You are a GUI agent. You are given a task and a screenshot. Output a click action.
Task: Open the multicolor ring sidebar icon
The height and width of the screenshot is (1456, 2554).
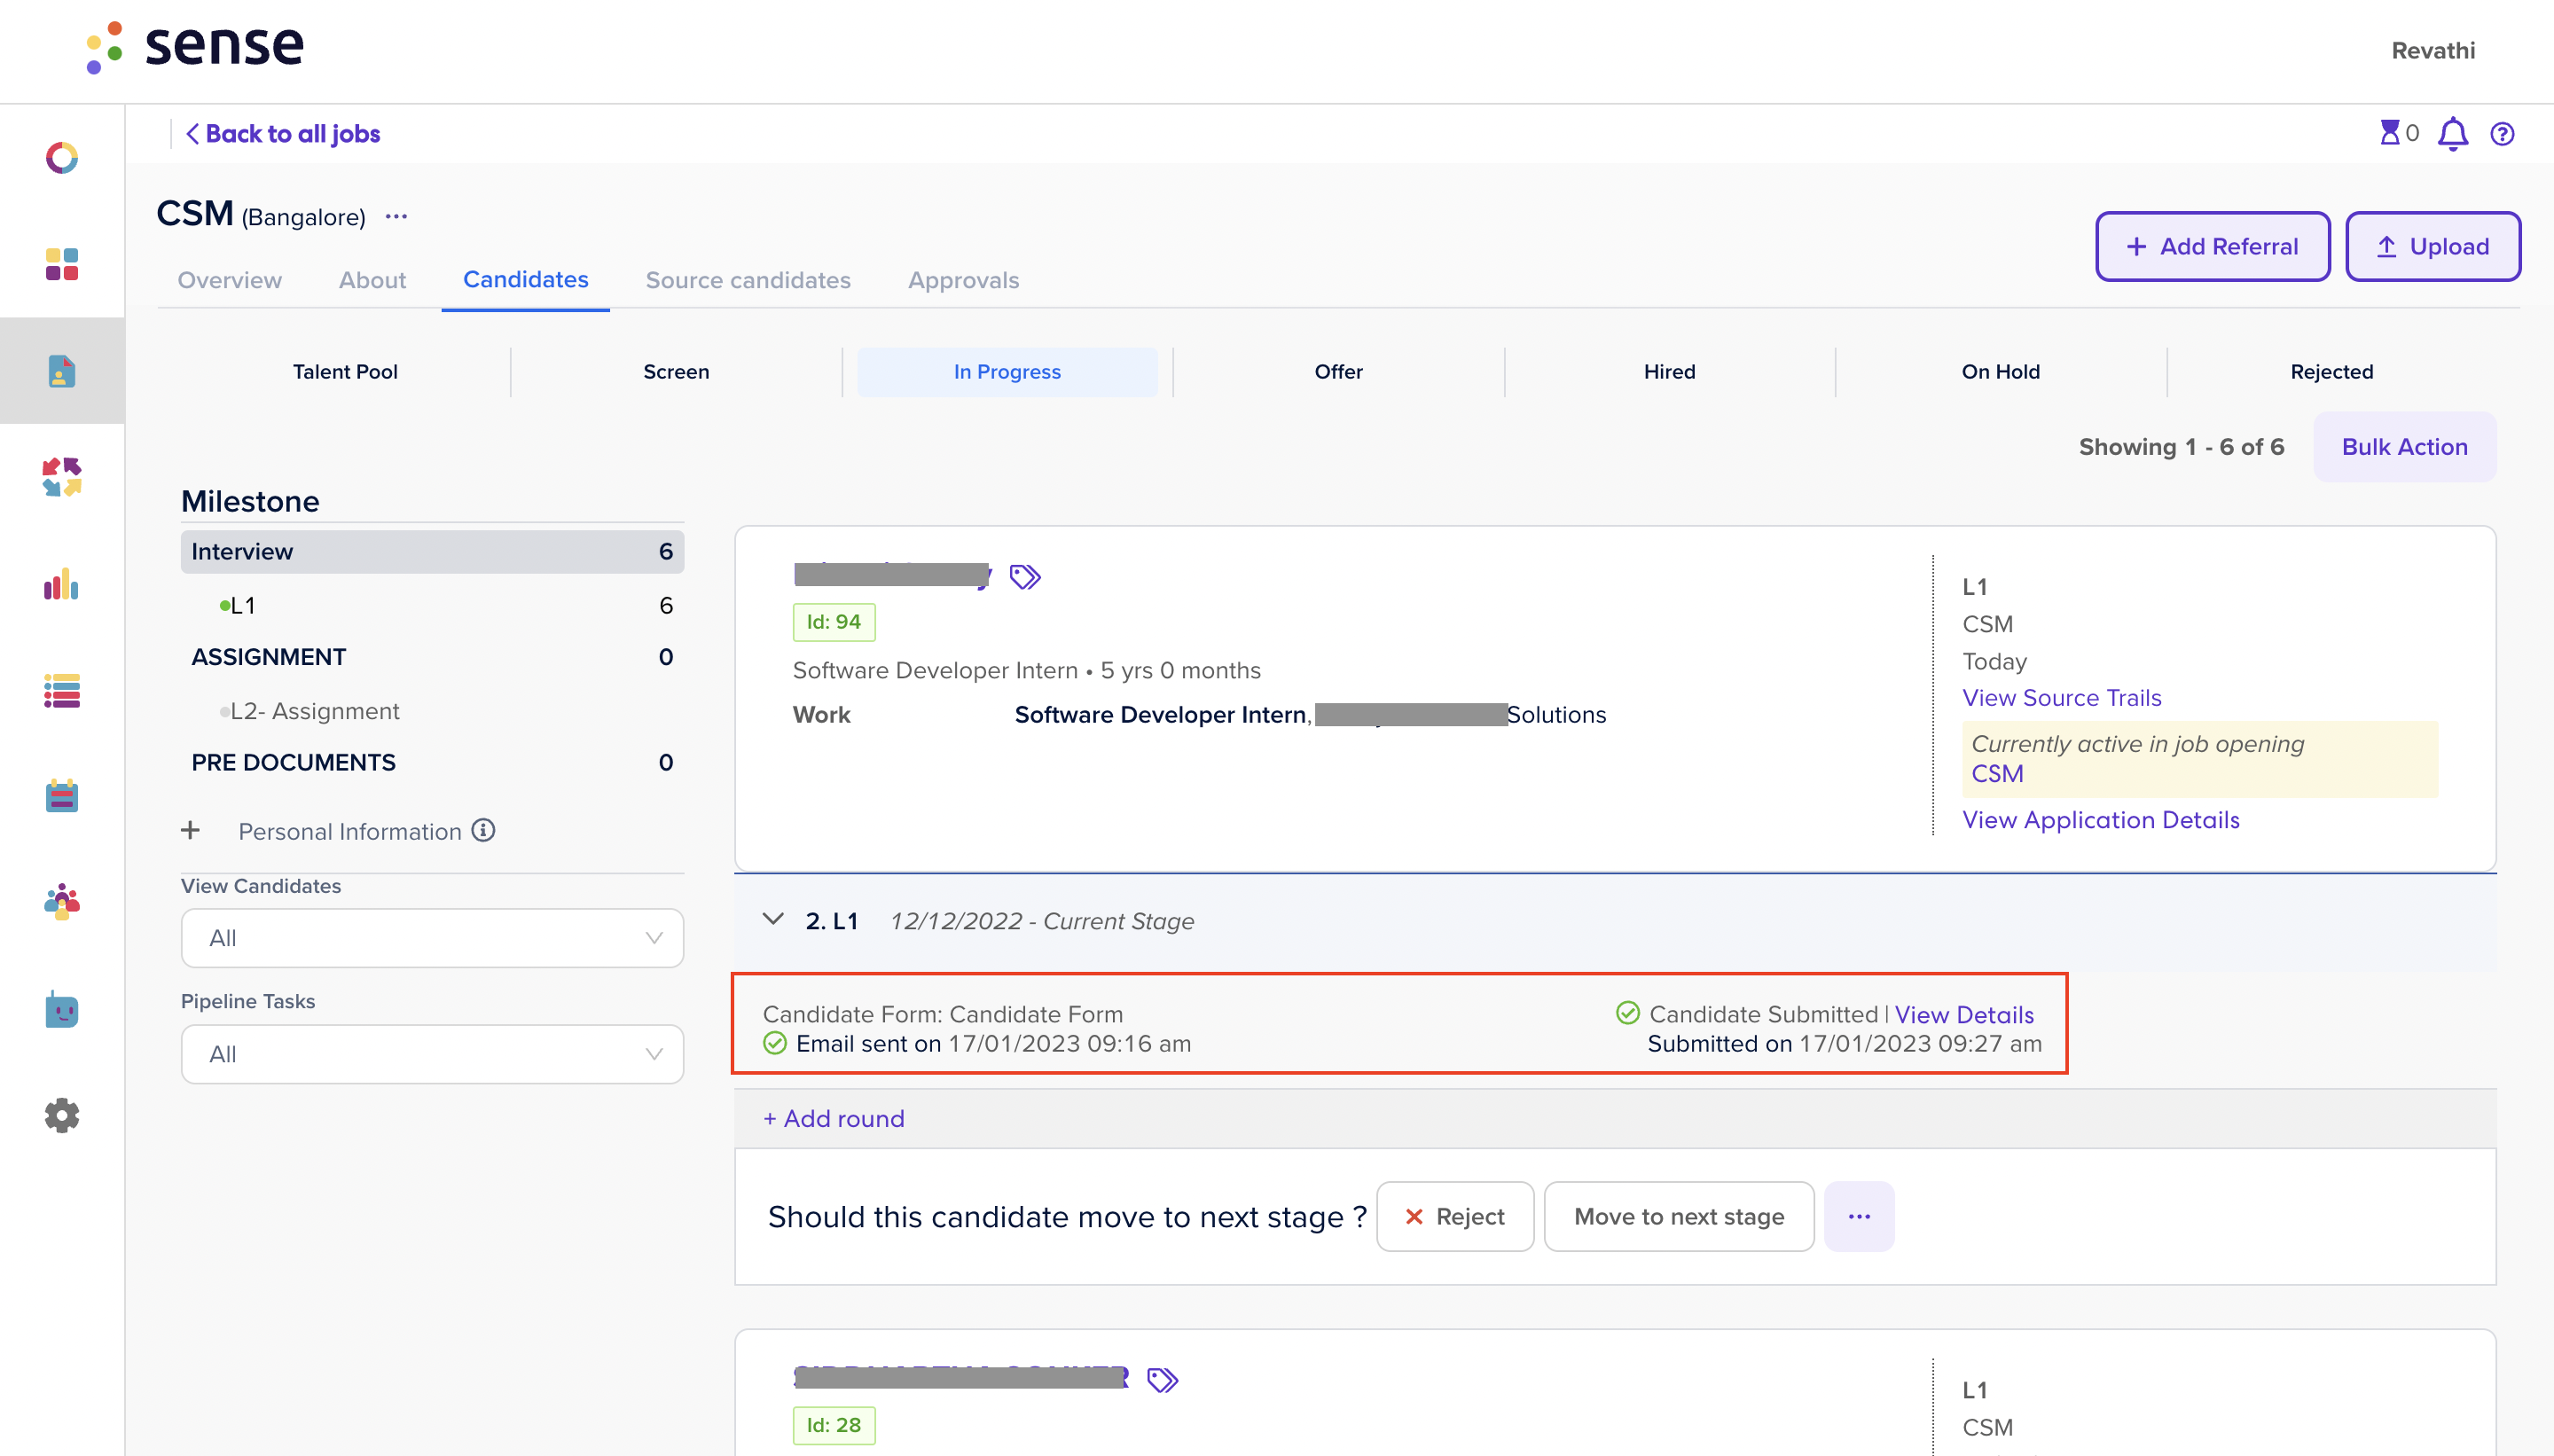[x=62, y=158]
